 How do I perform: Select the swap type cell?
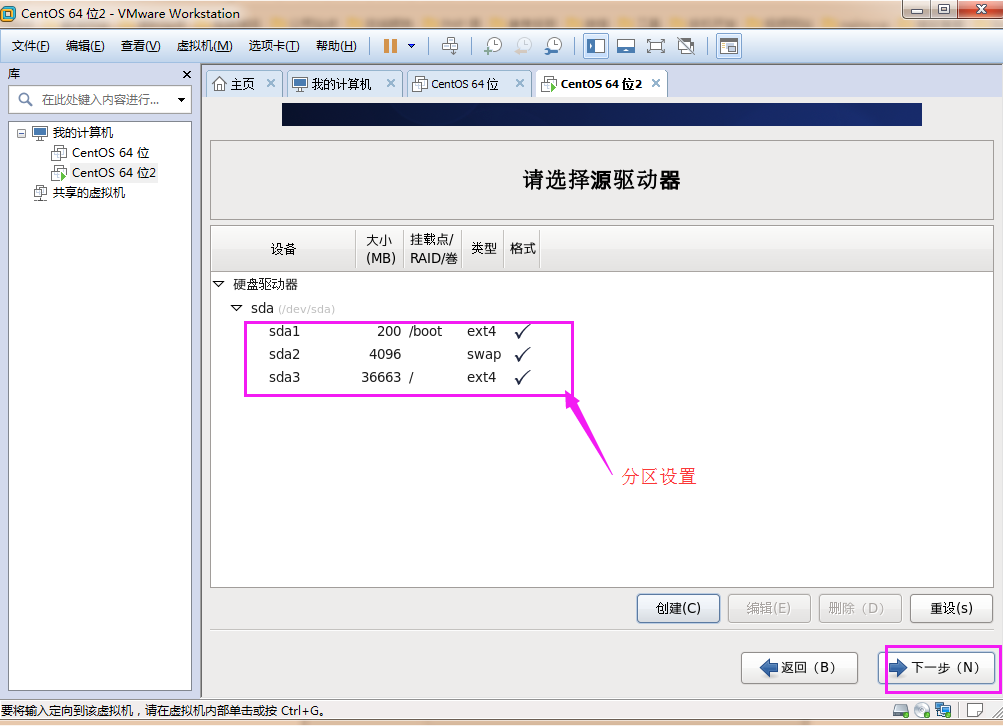[484, 354]
